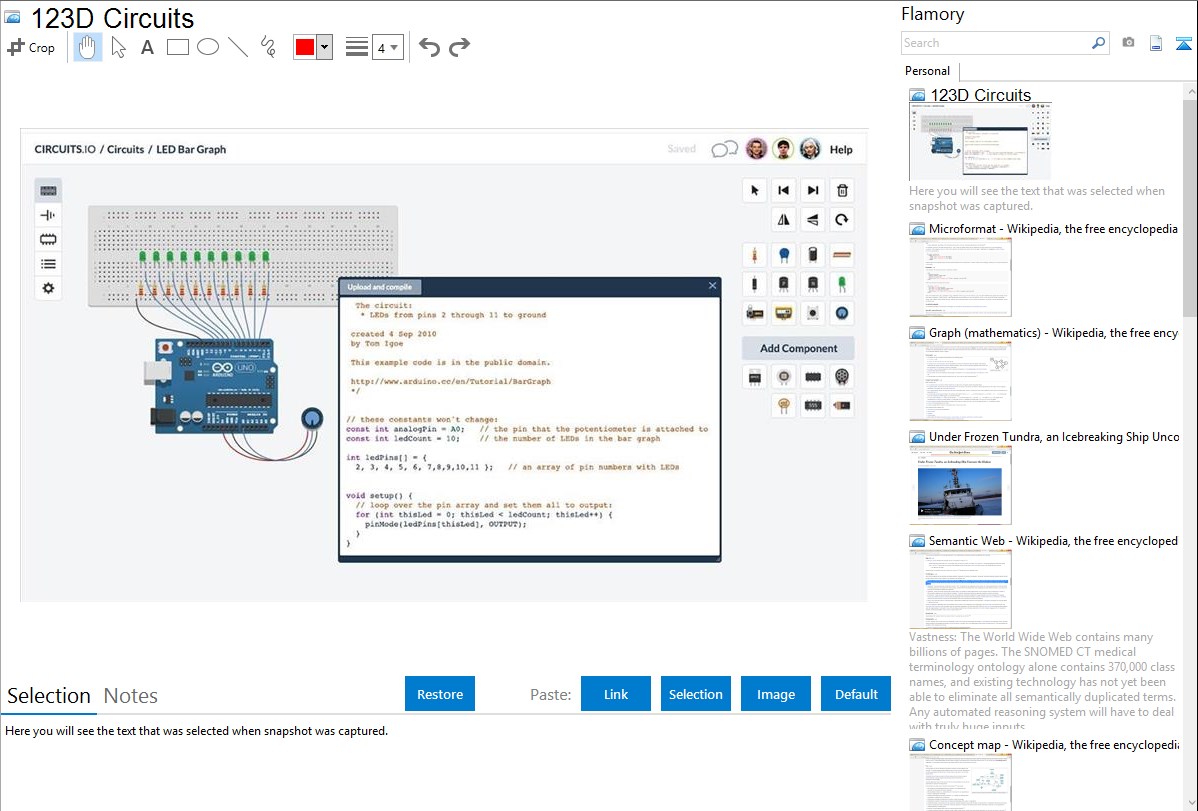Click the schematic view sidebar icon
Image resolution: width=1198 pixels, height=811 pixels.
(48, 216)
